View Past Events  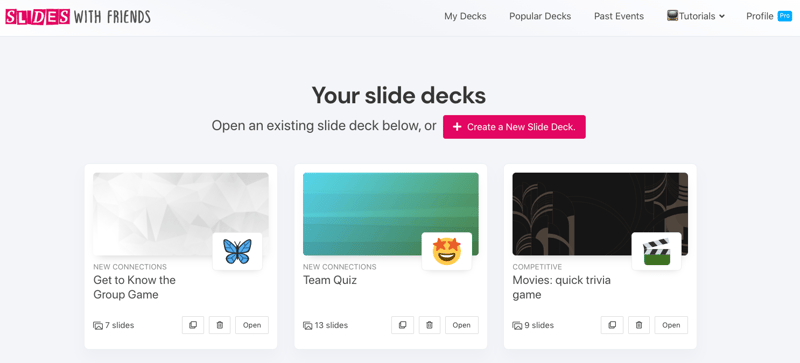pos(619,16)
